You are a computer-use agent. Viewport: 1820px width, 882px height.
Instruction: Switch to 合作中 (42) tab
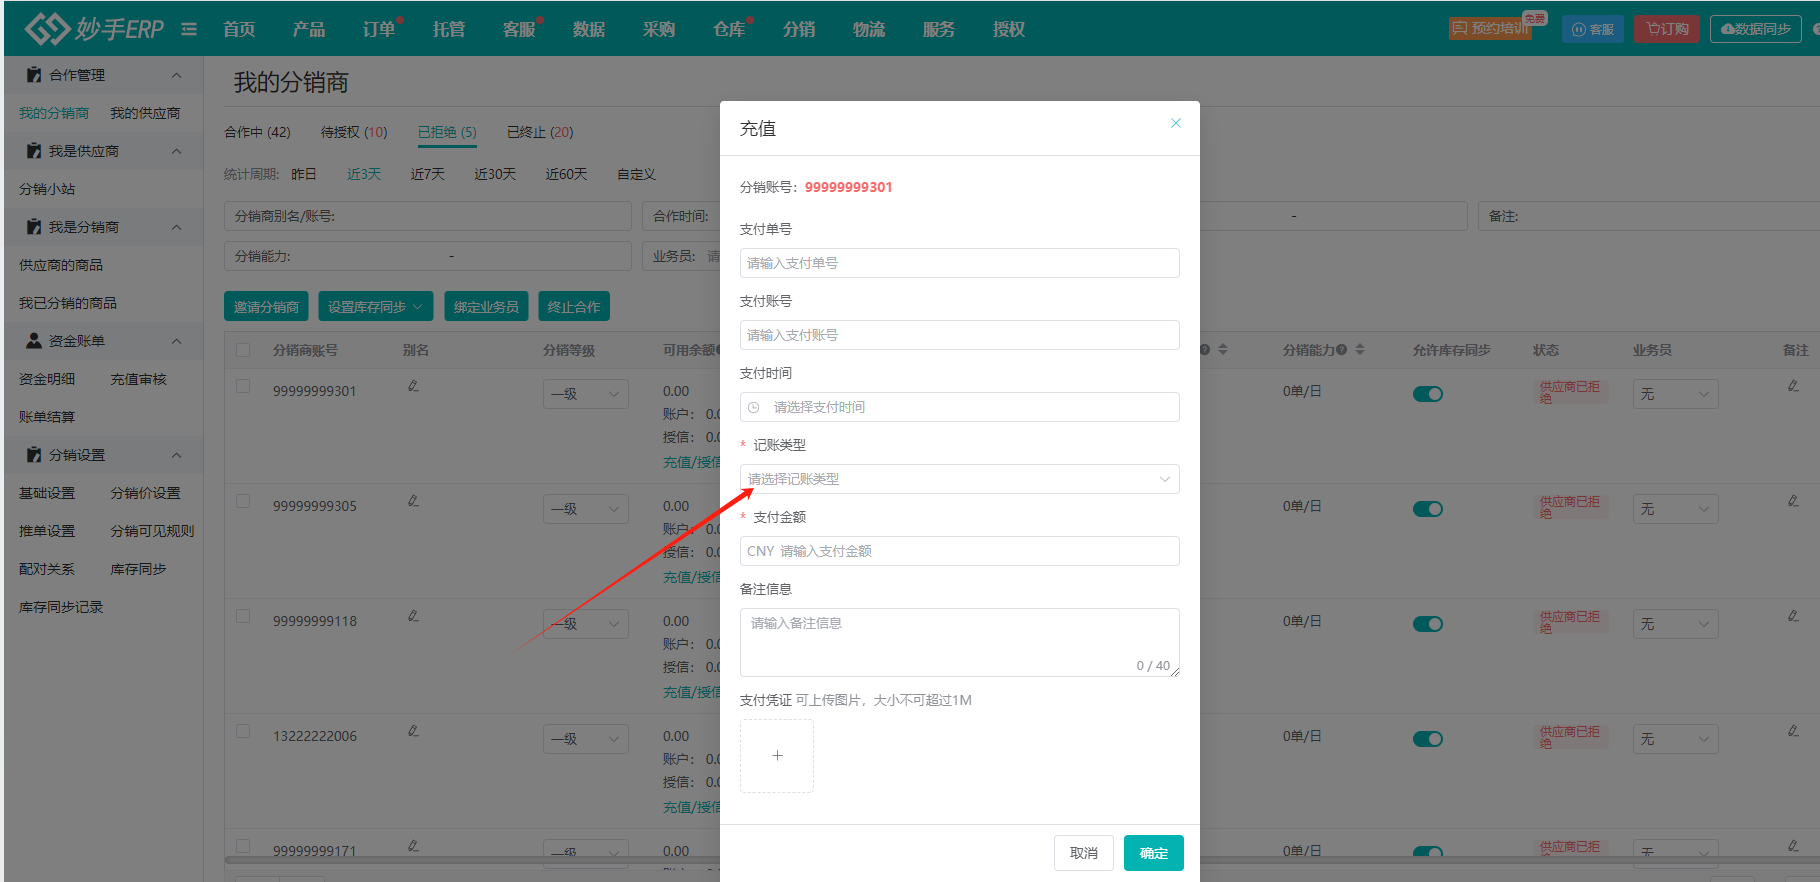(x=257, y=132)
